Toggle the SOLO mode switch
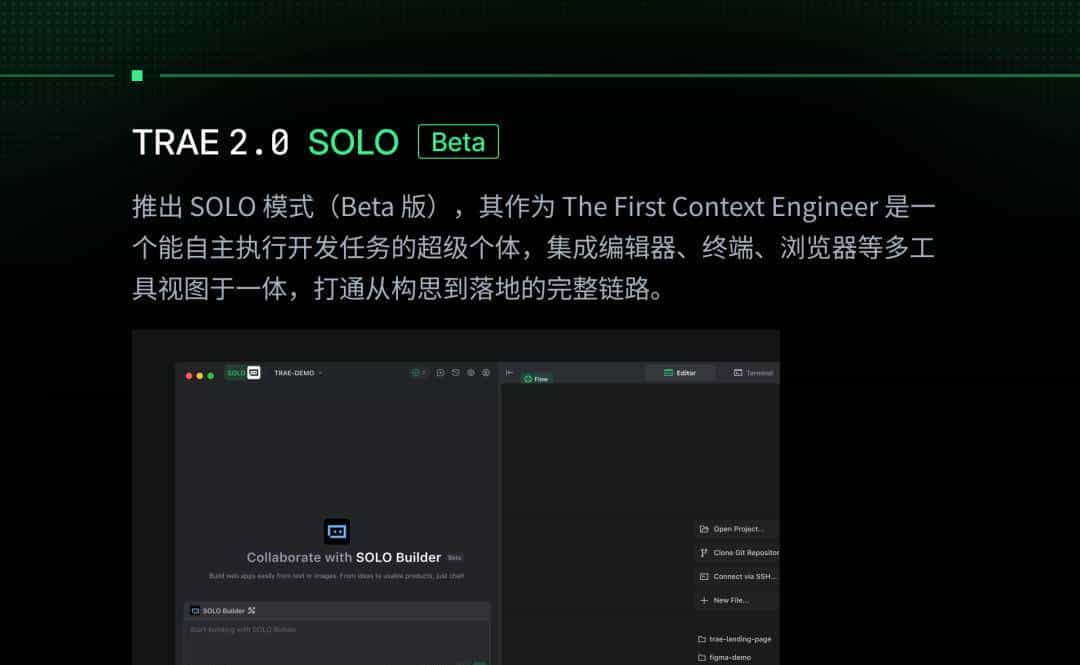This screenshot has height=665, width=1080. coord(243,373)
